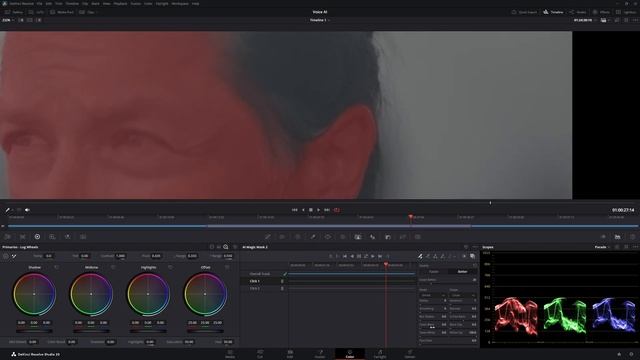Screen dimensions: 640x360
Task: Open the Sizing palette
Action: tap(403, 237)
